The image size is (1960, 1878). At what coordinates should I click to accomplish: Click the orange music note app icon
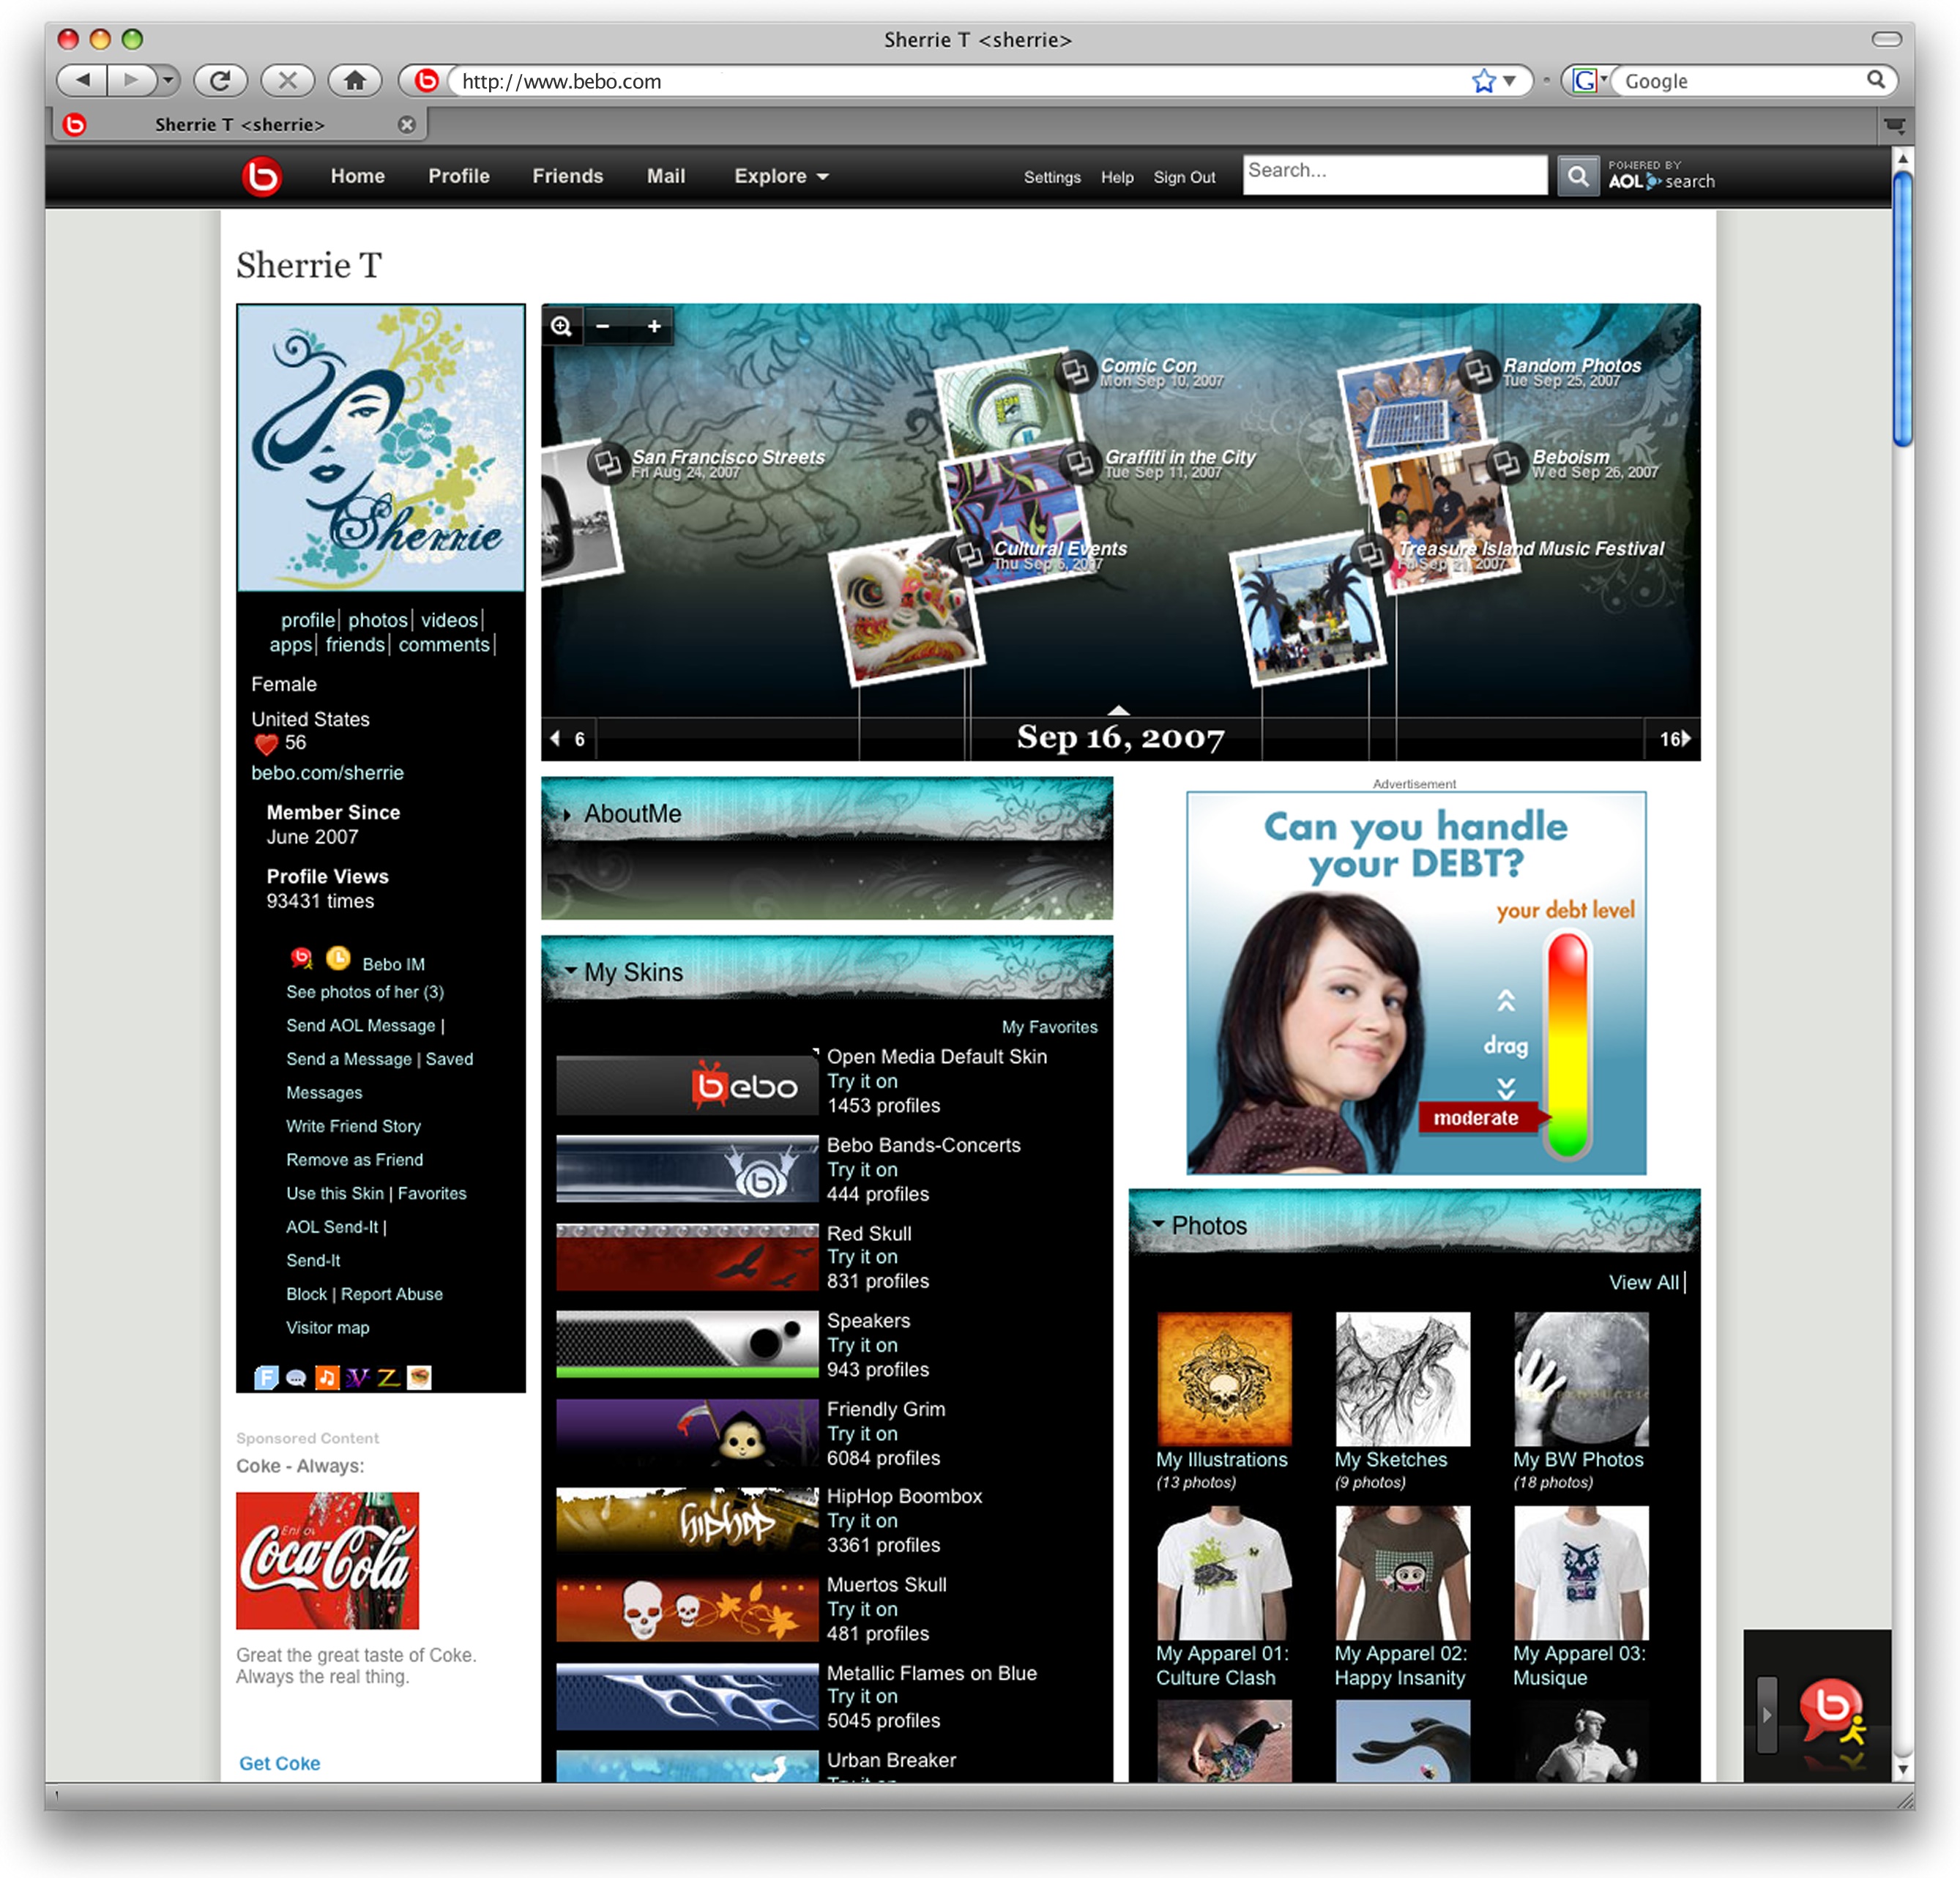pyautogui.click(x=327, y=1378)
